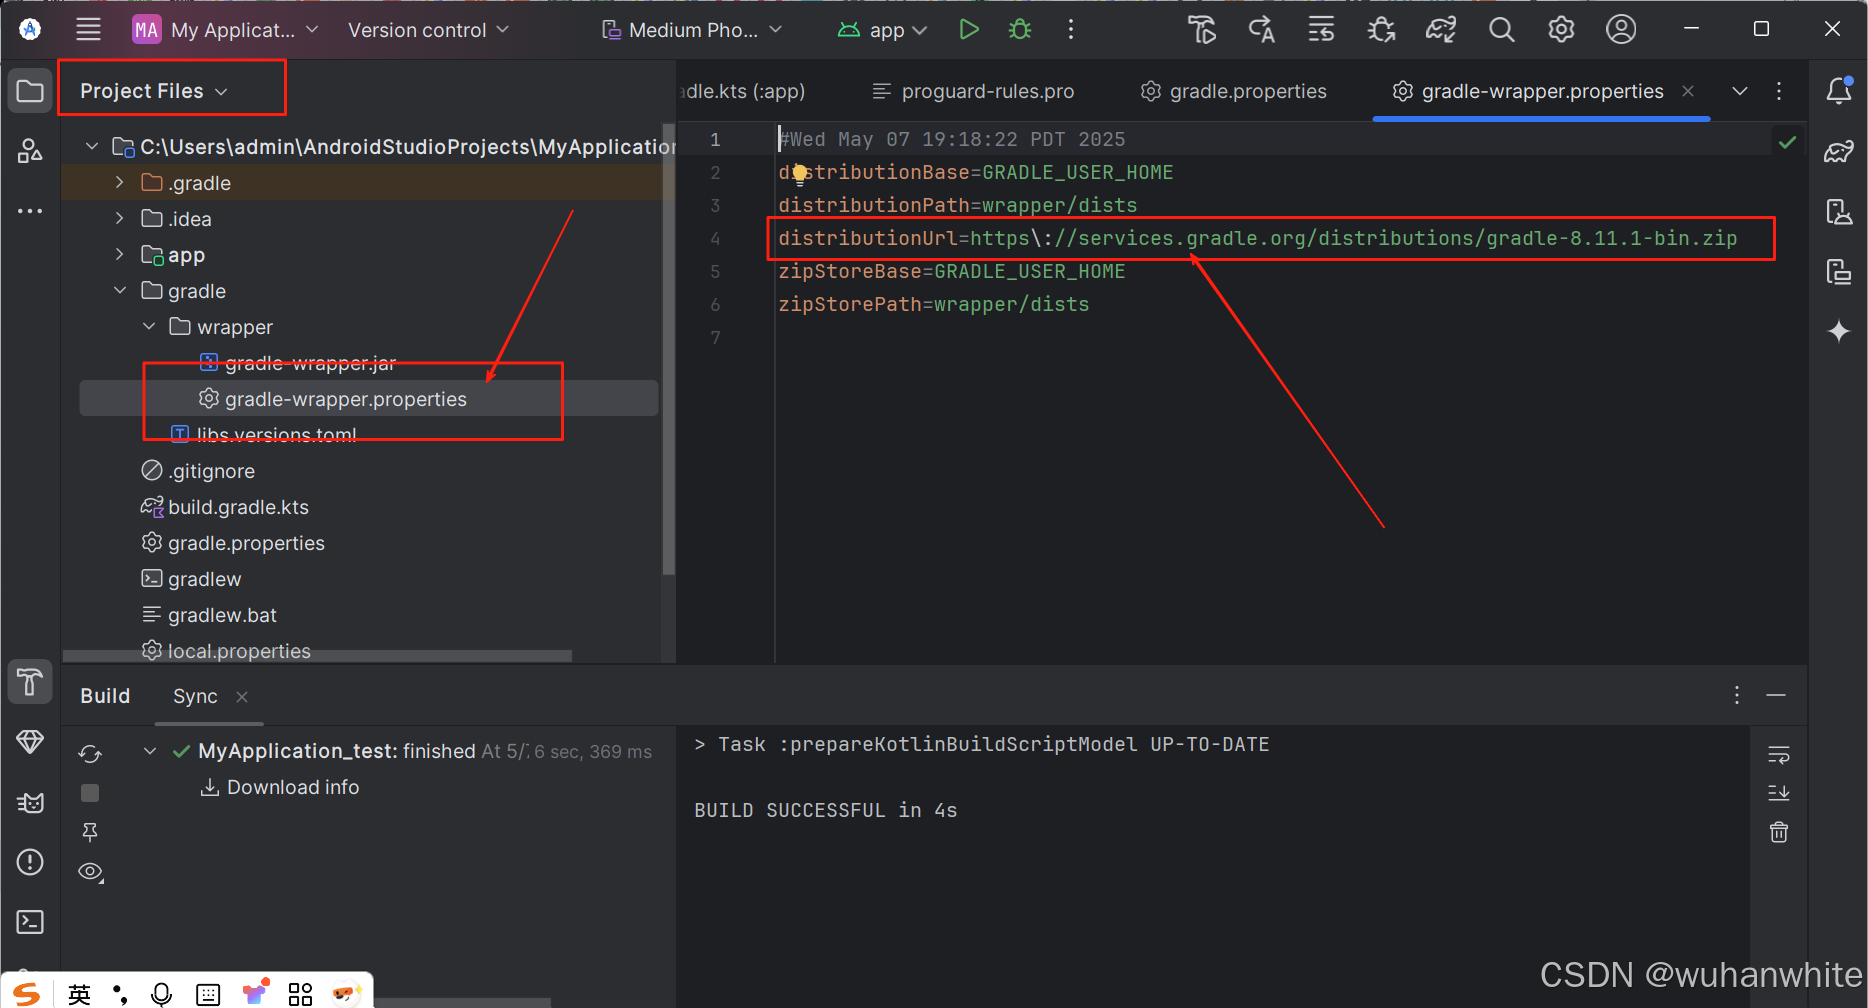
Task: Open IDE settings gear icon
Action: click(x=1561, y=30)
